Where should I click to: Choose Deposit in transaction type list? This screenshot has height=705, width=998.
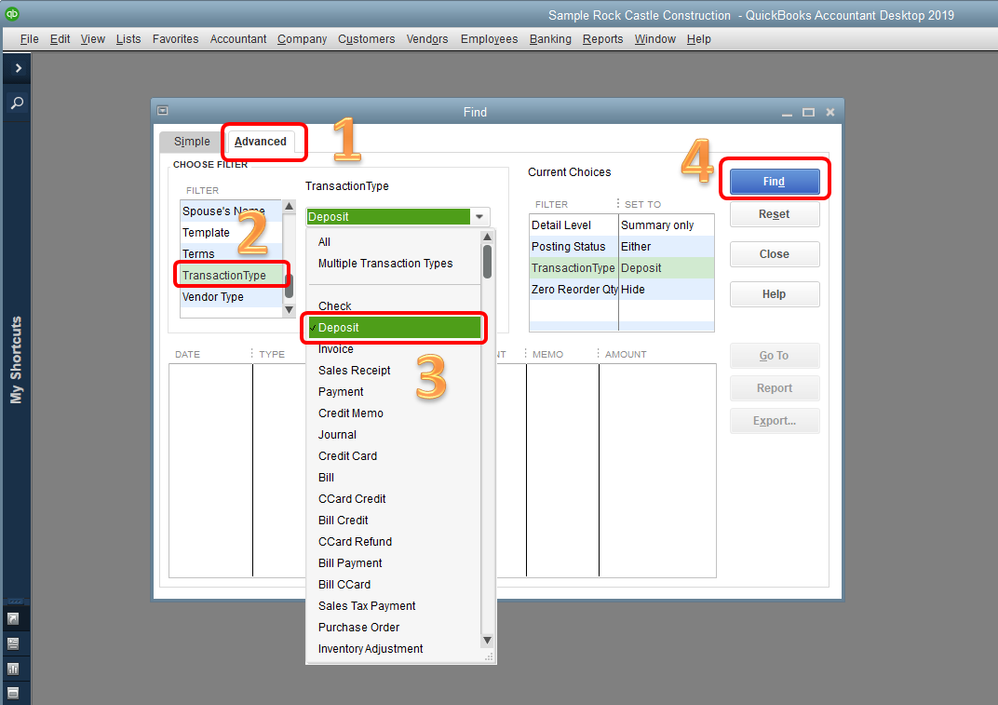click(x=394, y=328)
